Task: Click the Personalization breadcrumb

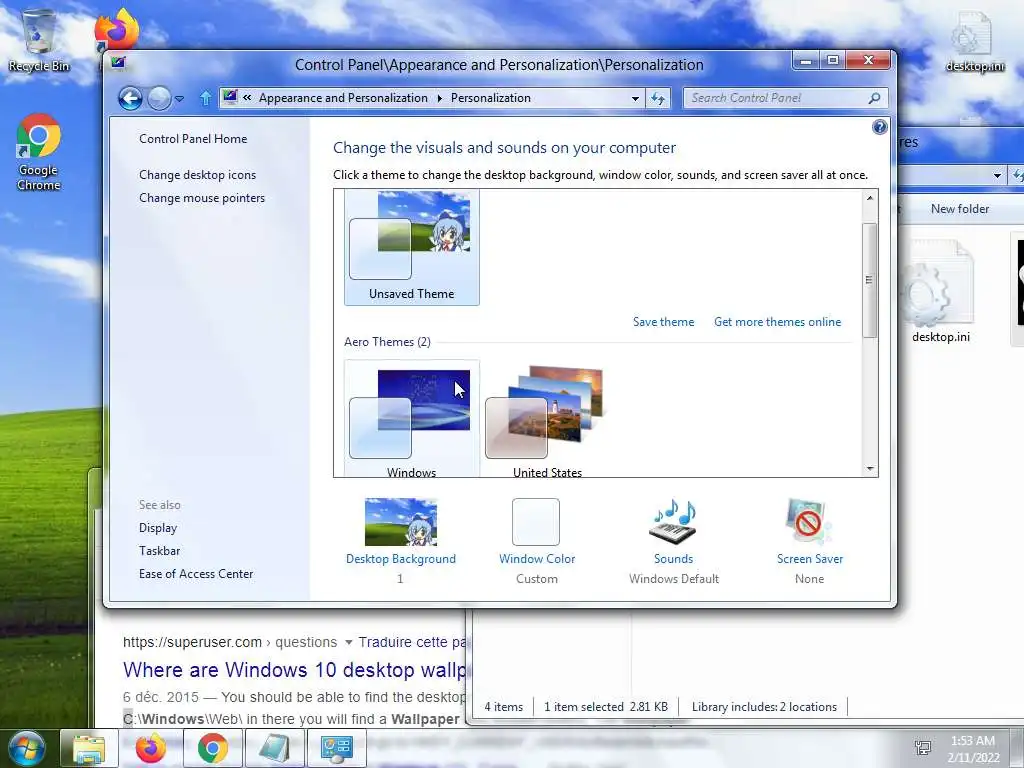Action: point(490,98)
